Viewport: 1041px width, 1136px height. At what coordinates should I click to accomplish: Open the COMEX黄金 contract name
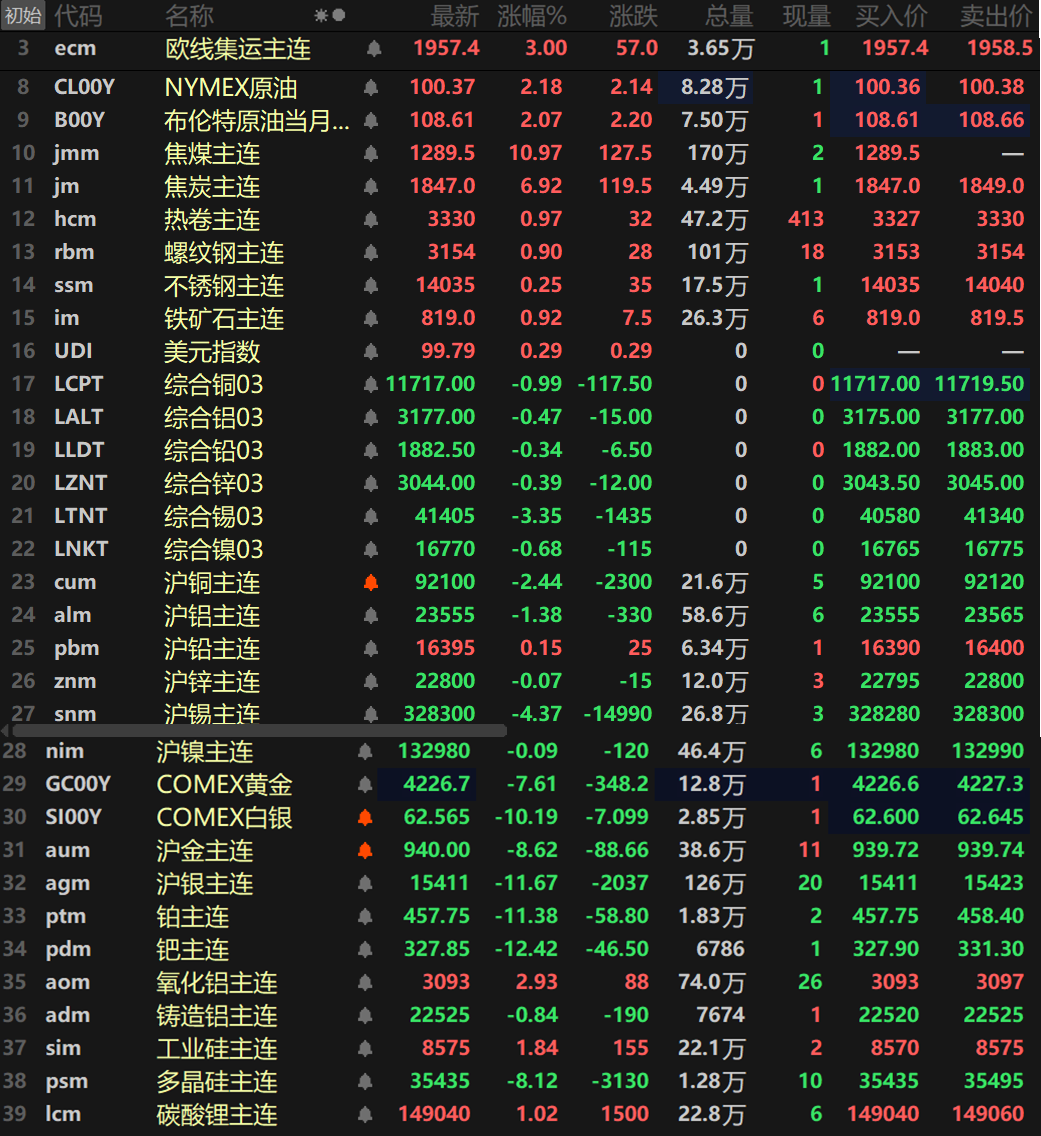[x=224, y=785]
